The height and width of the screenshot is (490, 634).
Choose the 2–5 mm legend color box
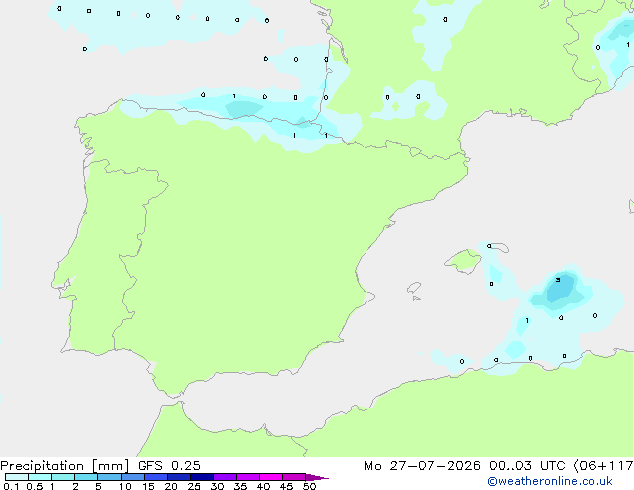pyautogui.click(x=86, y=477)
